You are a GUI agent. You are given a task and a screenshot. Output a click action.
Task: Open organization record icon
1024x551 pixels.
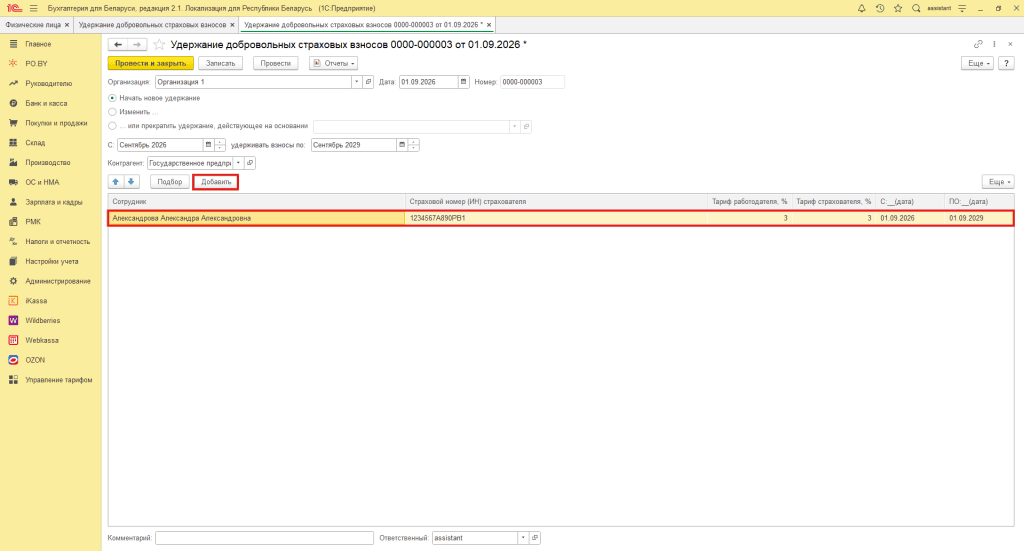[x=368, y=82]
